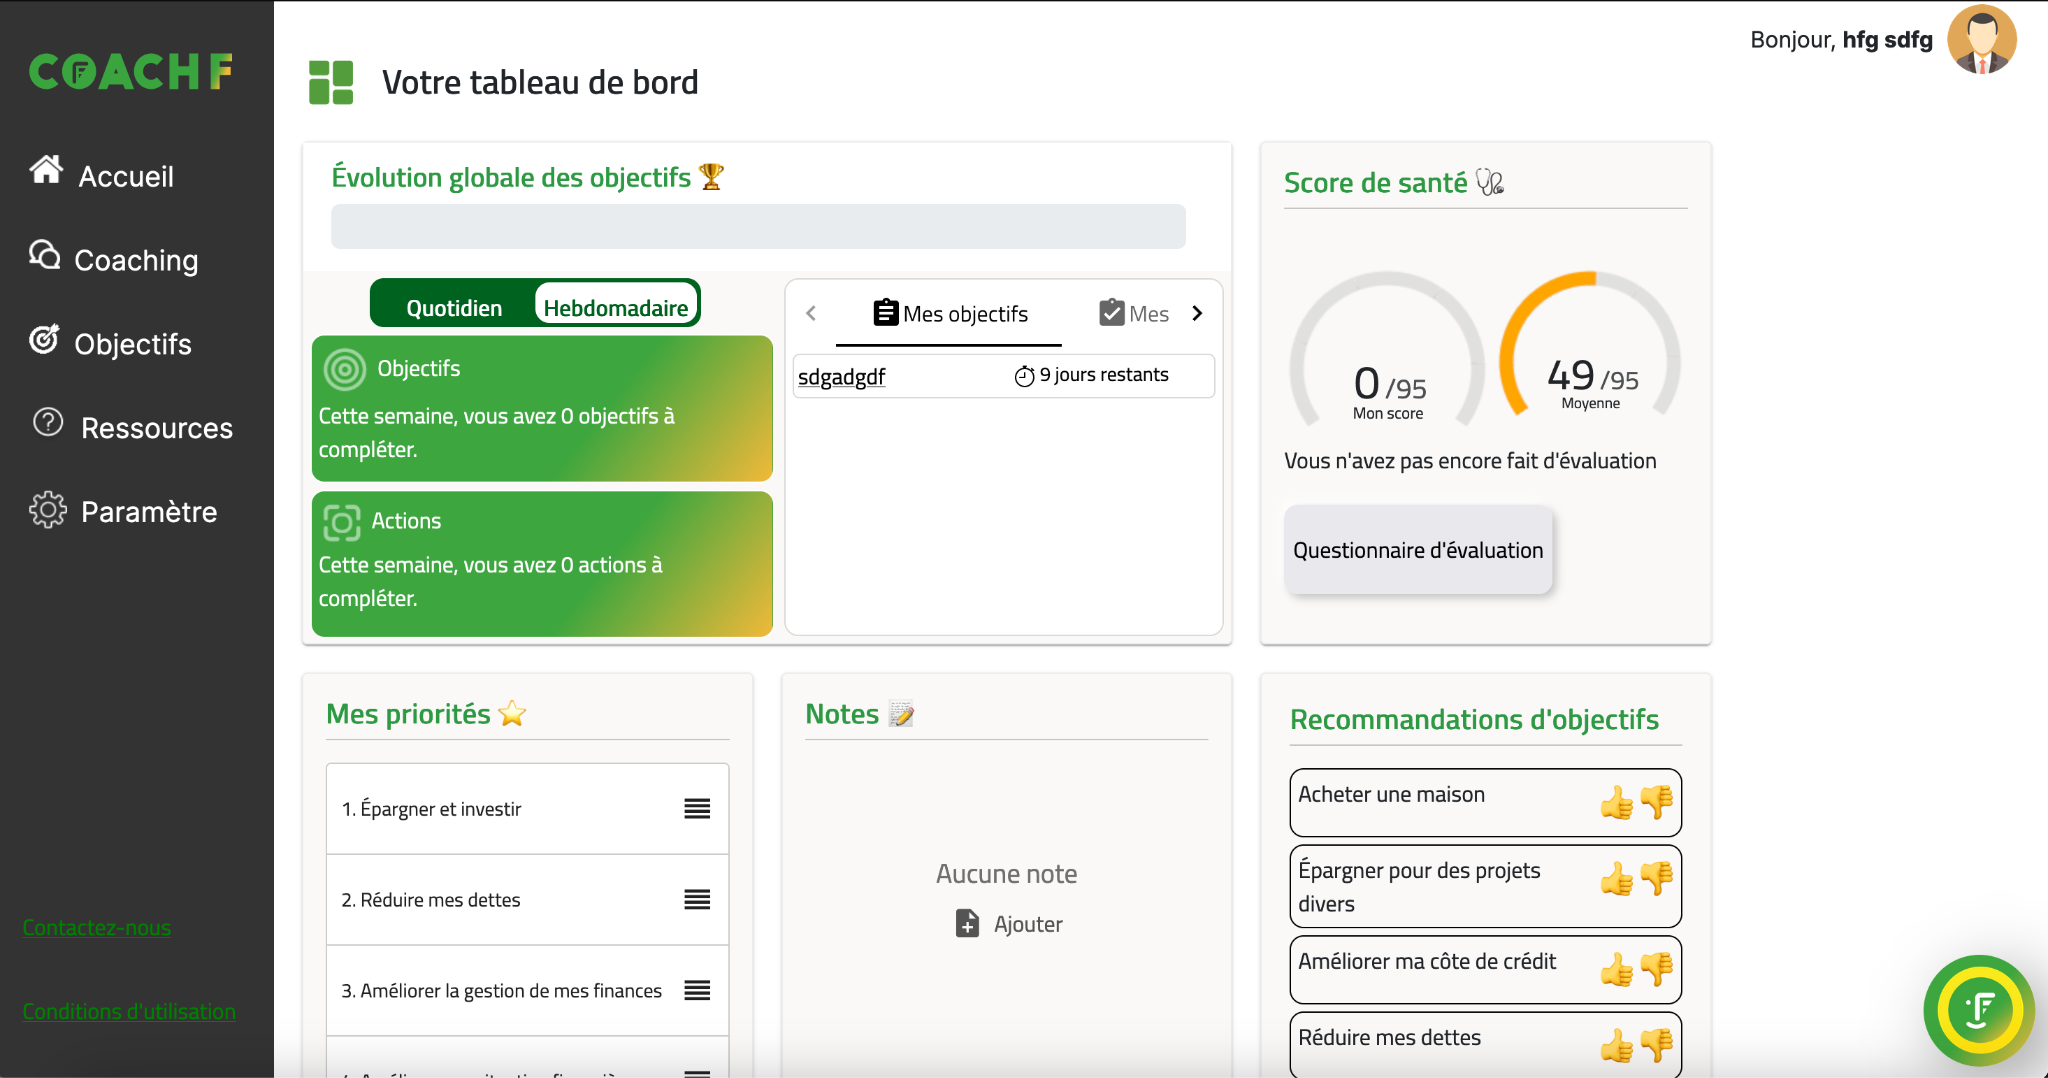2048x1078 pixels.
Task: Click the Accueil home icon
Action: click(46, 171)
